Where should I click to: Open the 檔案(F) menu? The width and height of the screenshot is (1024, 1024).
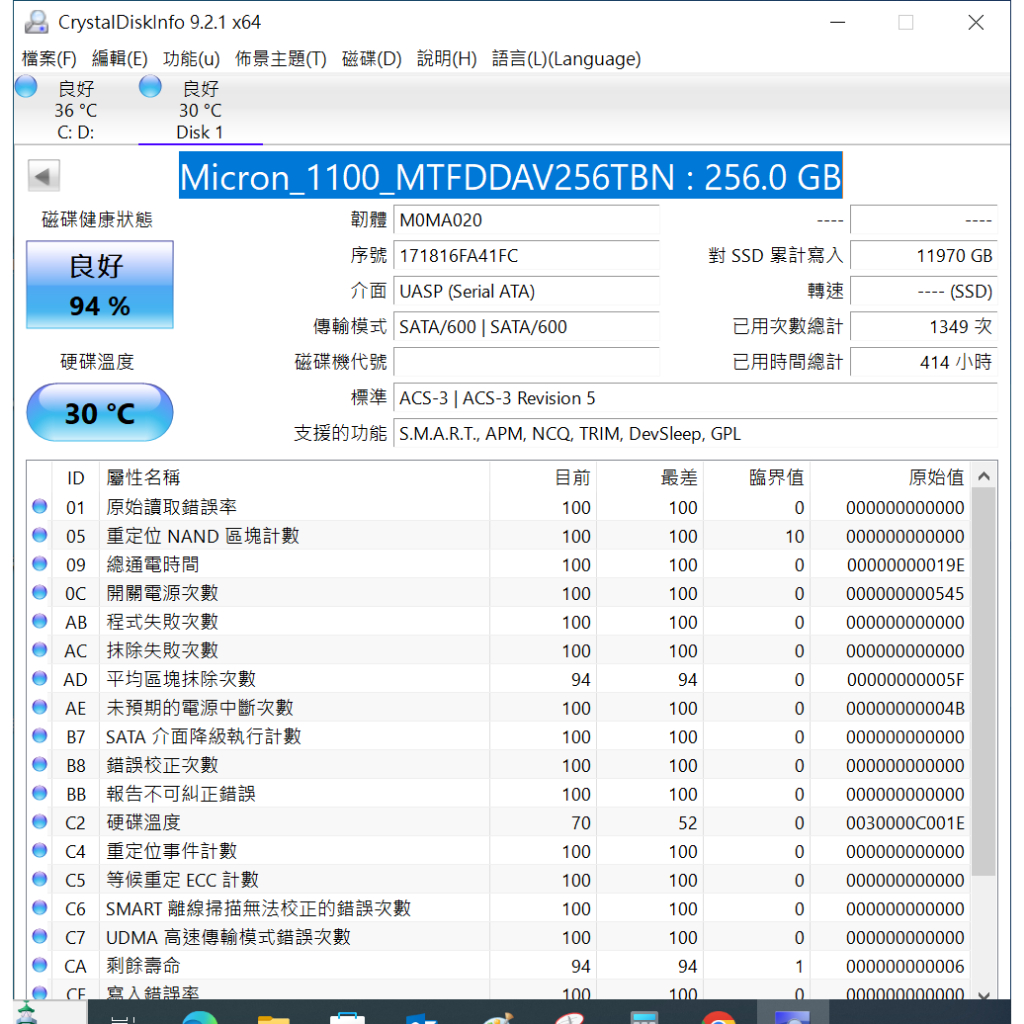[x=49, y=59]
